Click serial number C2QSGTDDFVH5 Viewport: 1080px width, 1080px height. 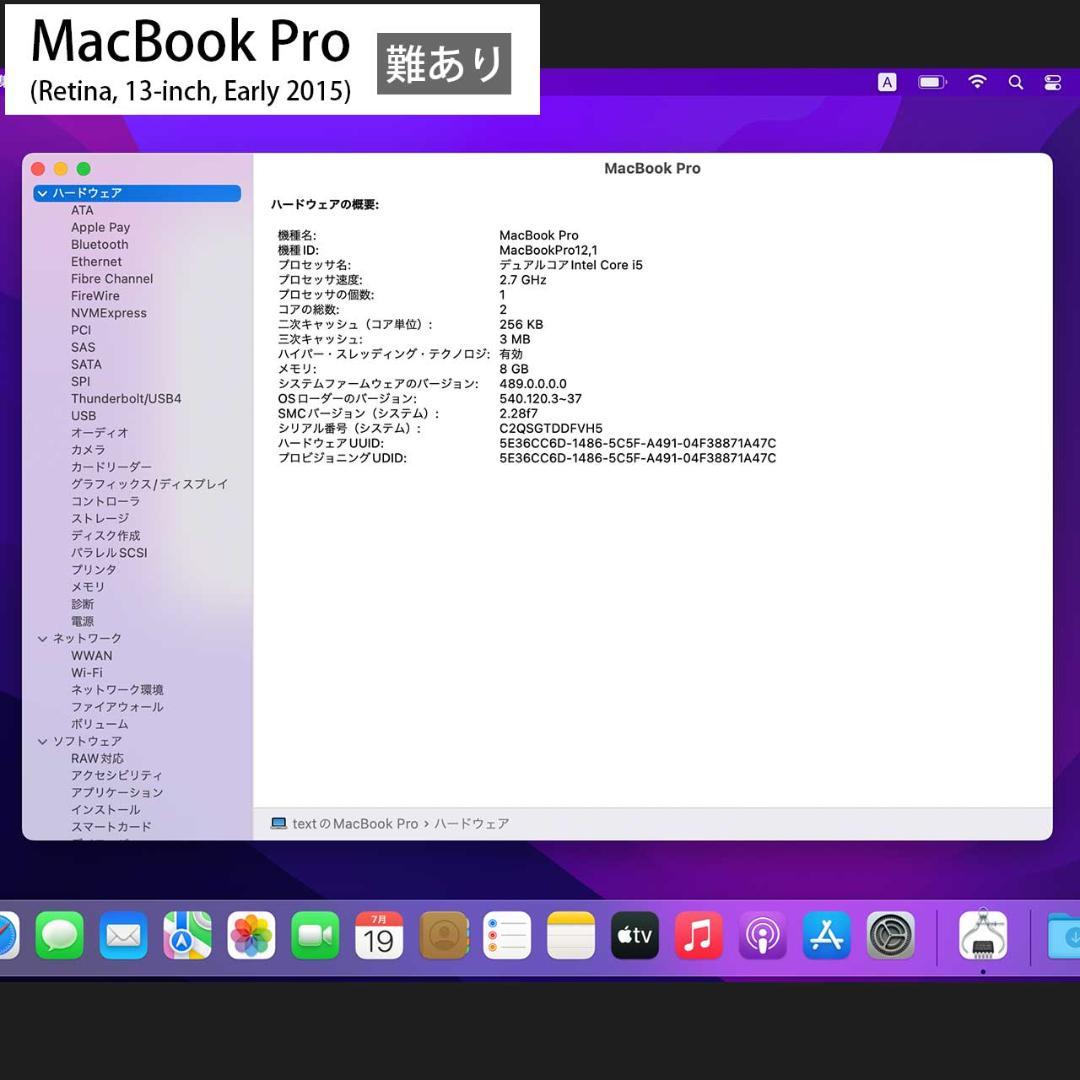[551, 428]
